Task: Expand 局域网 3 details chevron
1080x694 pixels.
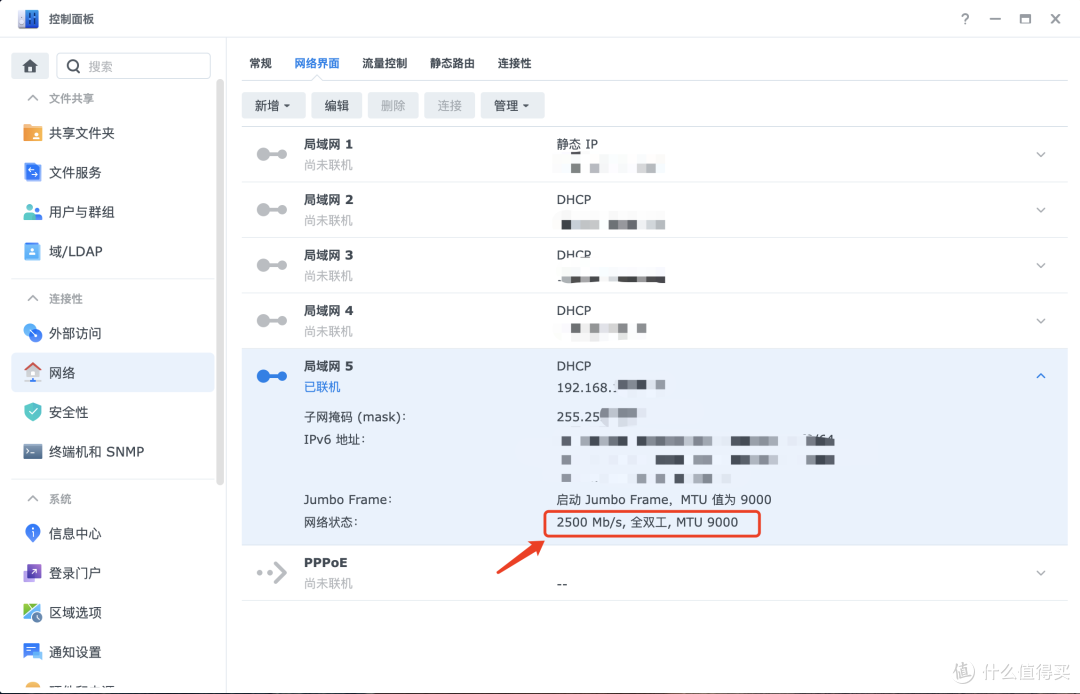Action: (1041, 266)
